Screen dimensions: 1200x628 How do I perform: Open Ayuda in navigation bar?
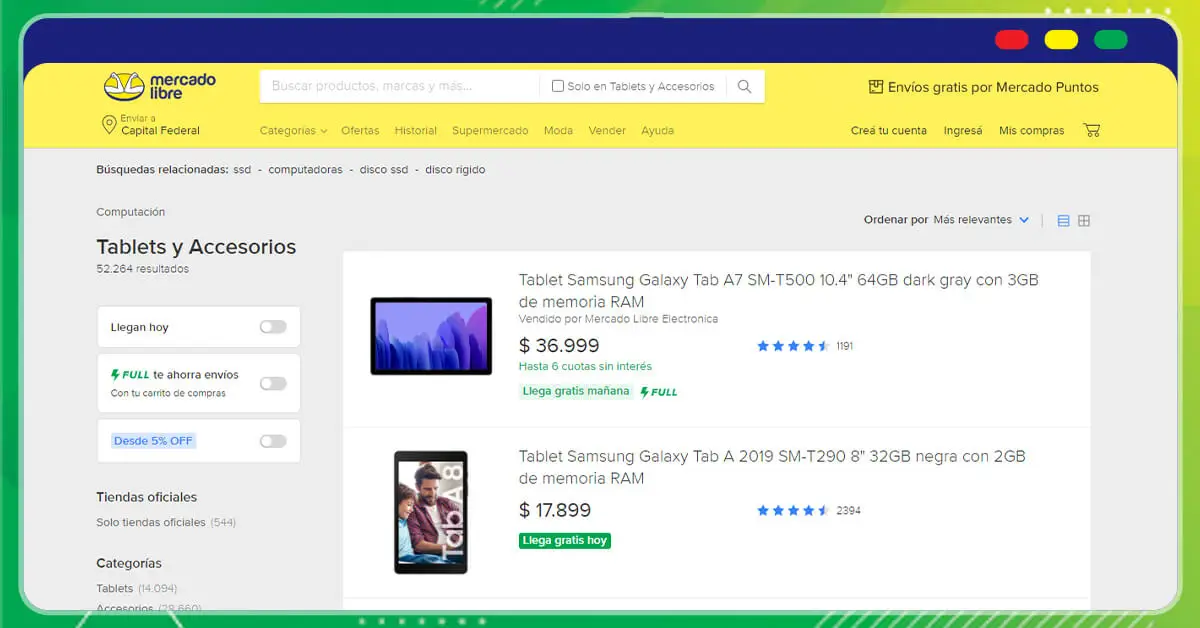[657, 131]
